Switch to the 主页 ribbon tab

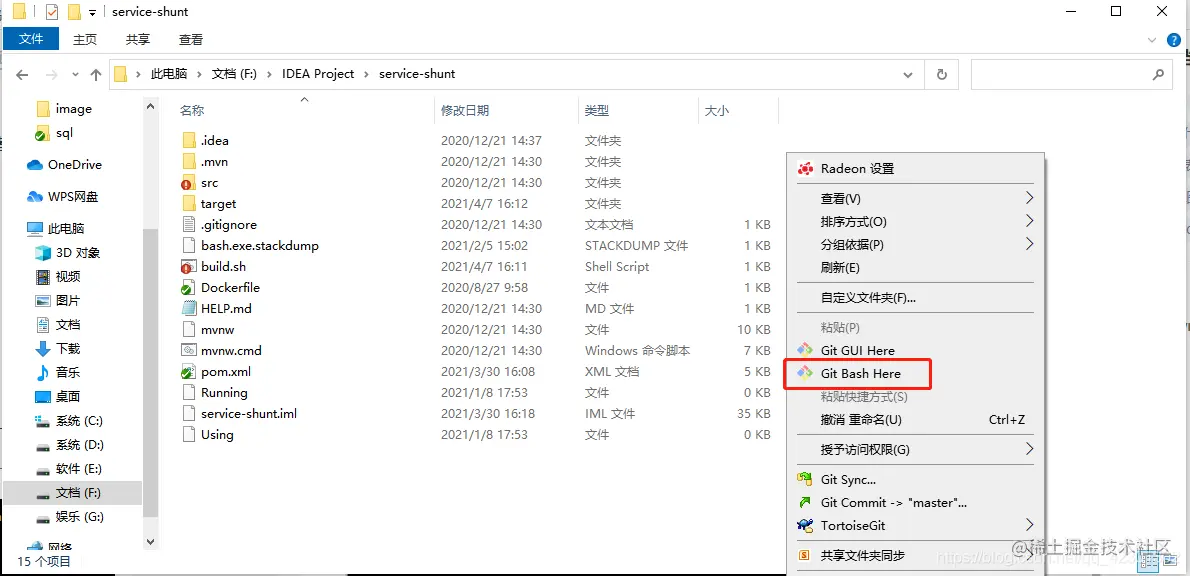coord(84,39)
